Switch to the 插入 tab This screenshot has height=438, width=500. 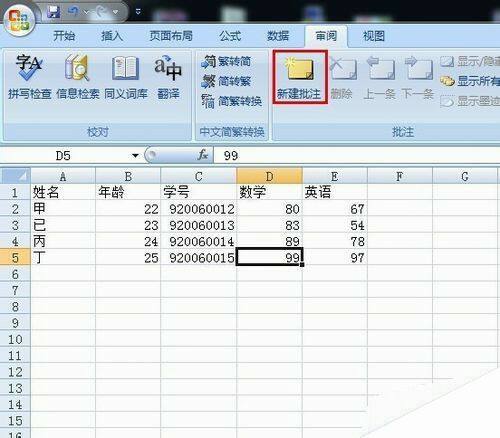click(112, 35)
